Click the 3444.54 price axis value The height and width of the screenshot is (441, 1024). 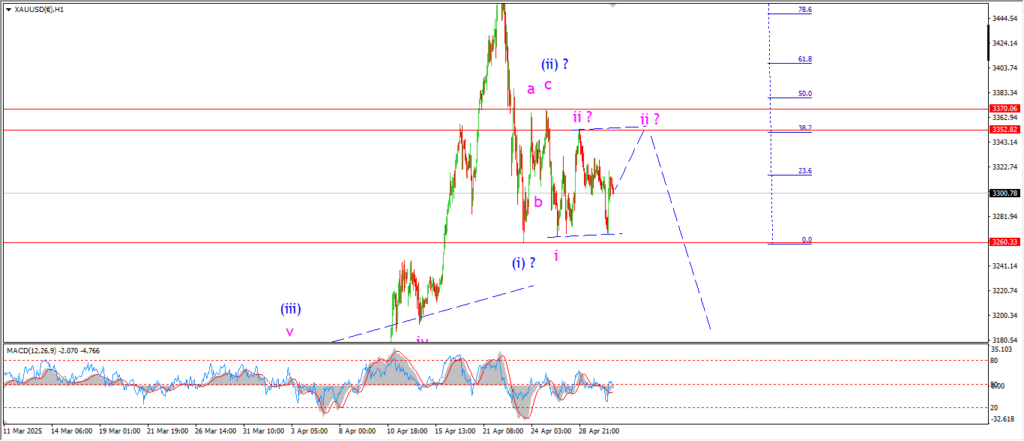pos(1006,18)
